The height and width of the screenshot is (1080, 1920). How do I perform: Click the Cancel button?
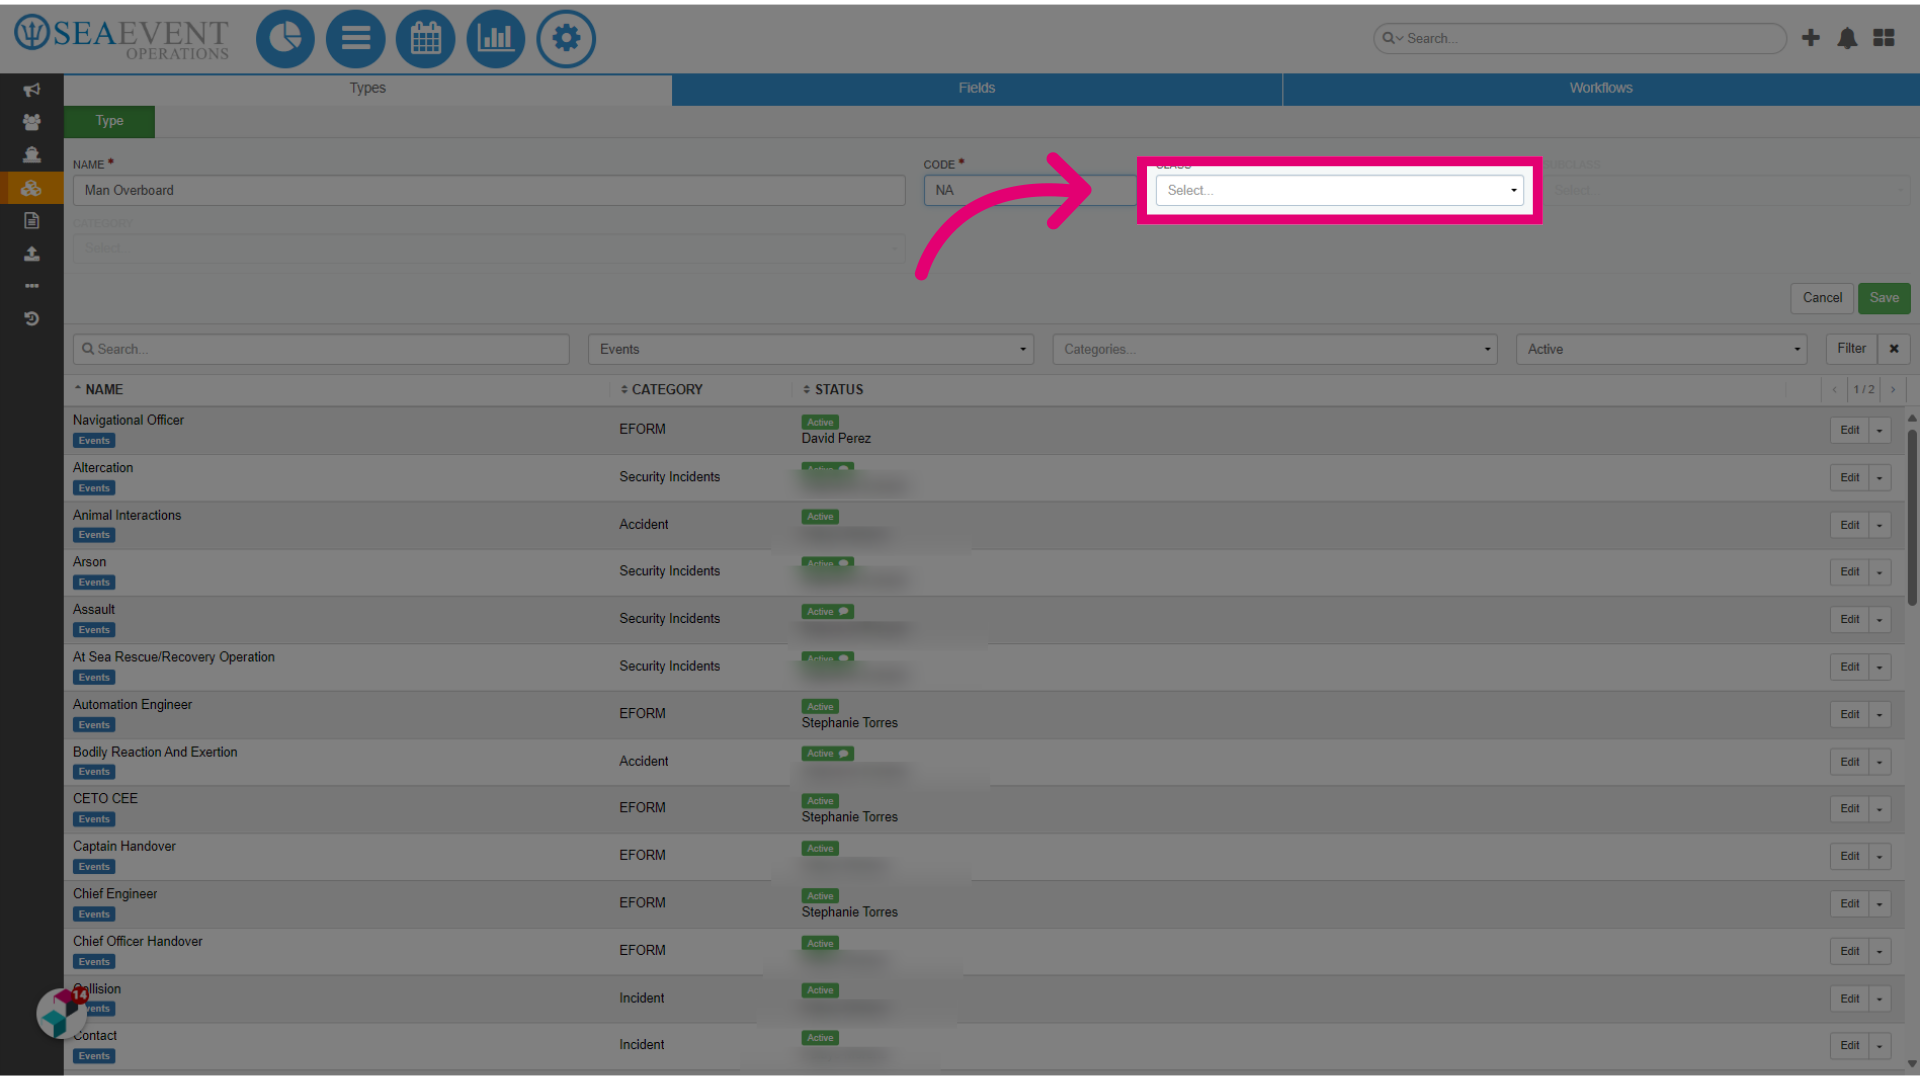click(1822, 298)
